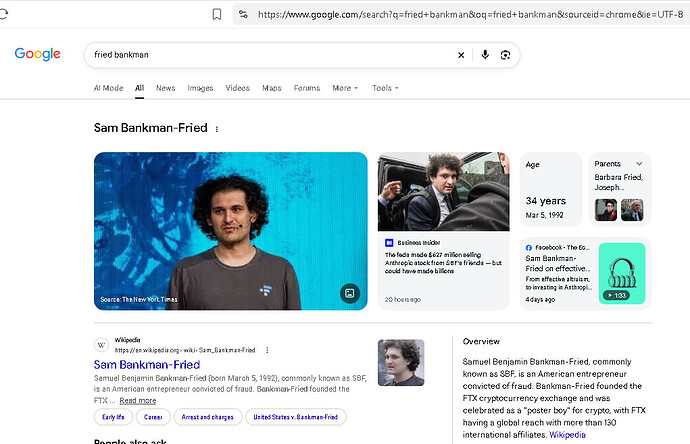
Task: Switch to the Videos tab
Action: pos(238,88)
